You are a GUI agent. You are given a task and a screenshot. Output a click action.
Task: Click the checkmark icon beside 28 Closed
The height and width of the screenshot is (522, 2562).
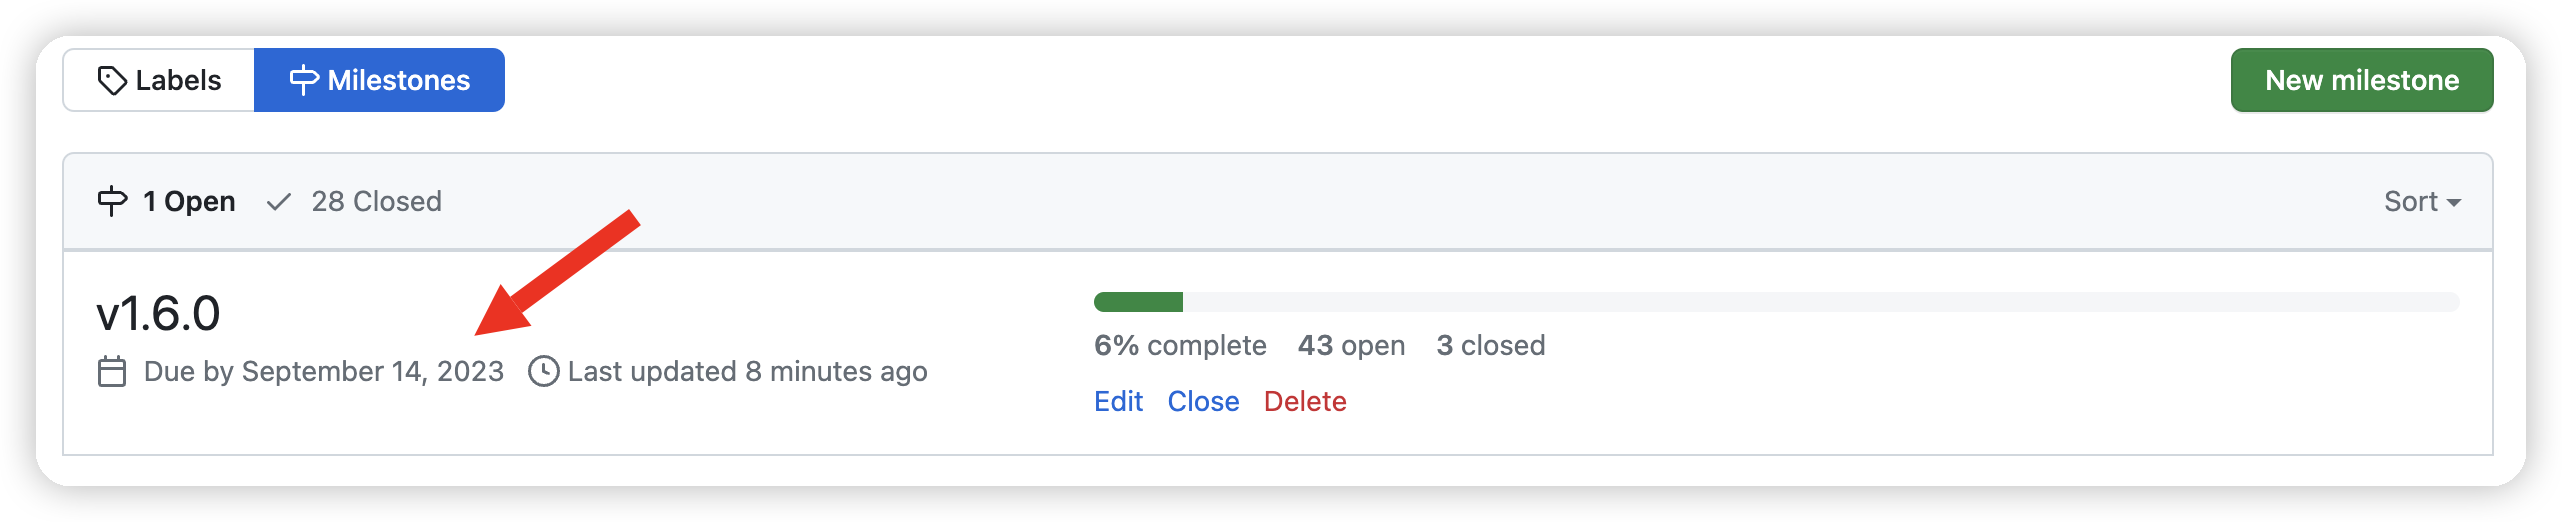coord(279,202)
